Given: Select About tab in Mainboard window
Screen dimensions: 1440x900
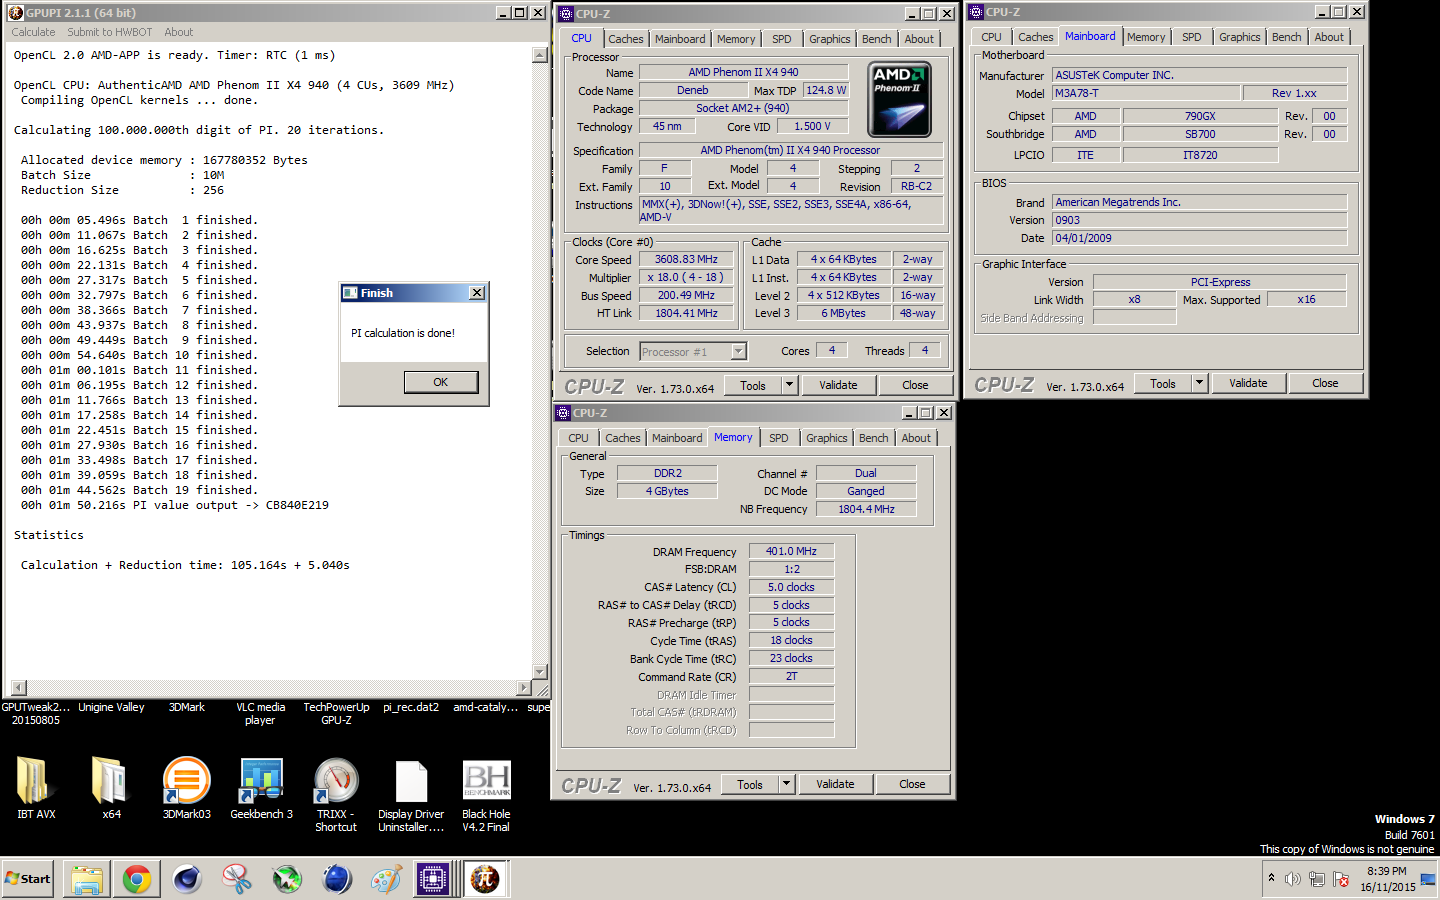Looking at the screenshot, I should (x=1329, y=37).
